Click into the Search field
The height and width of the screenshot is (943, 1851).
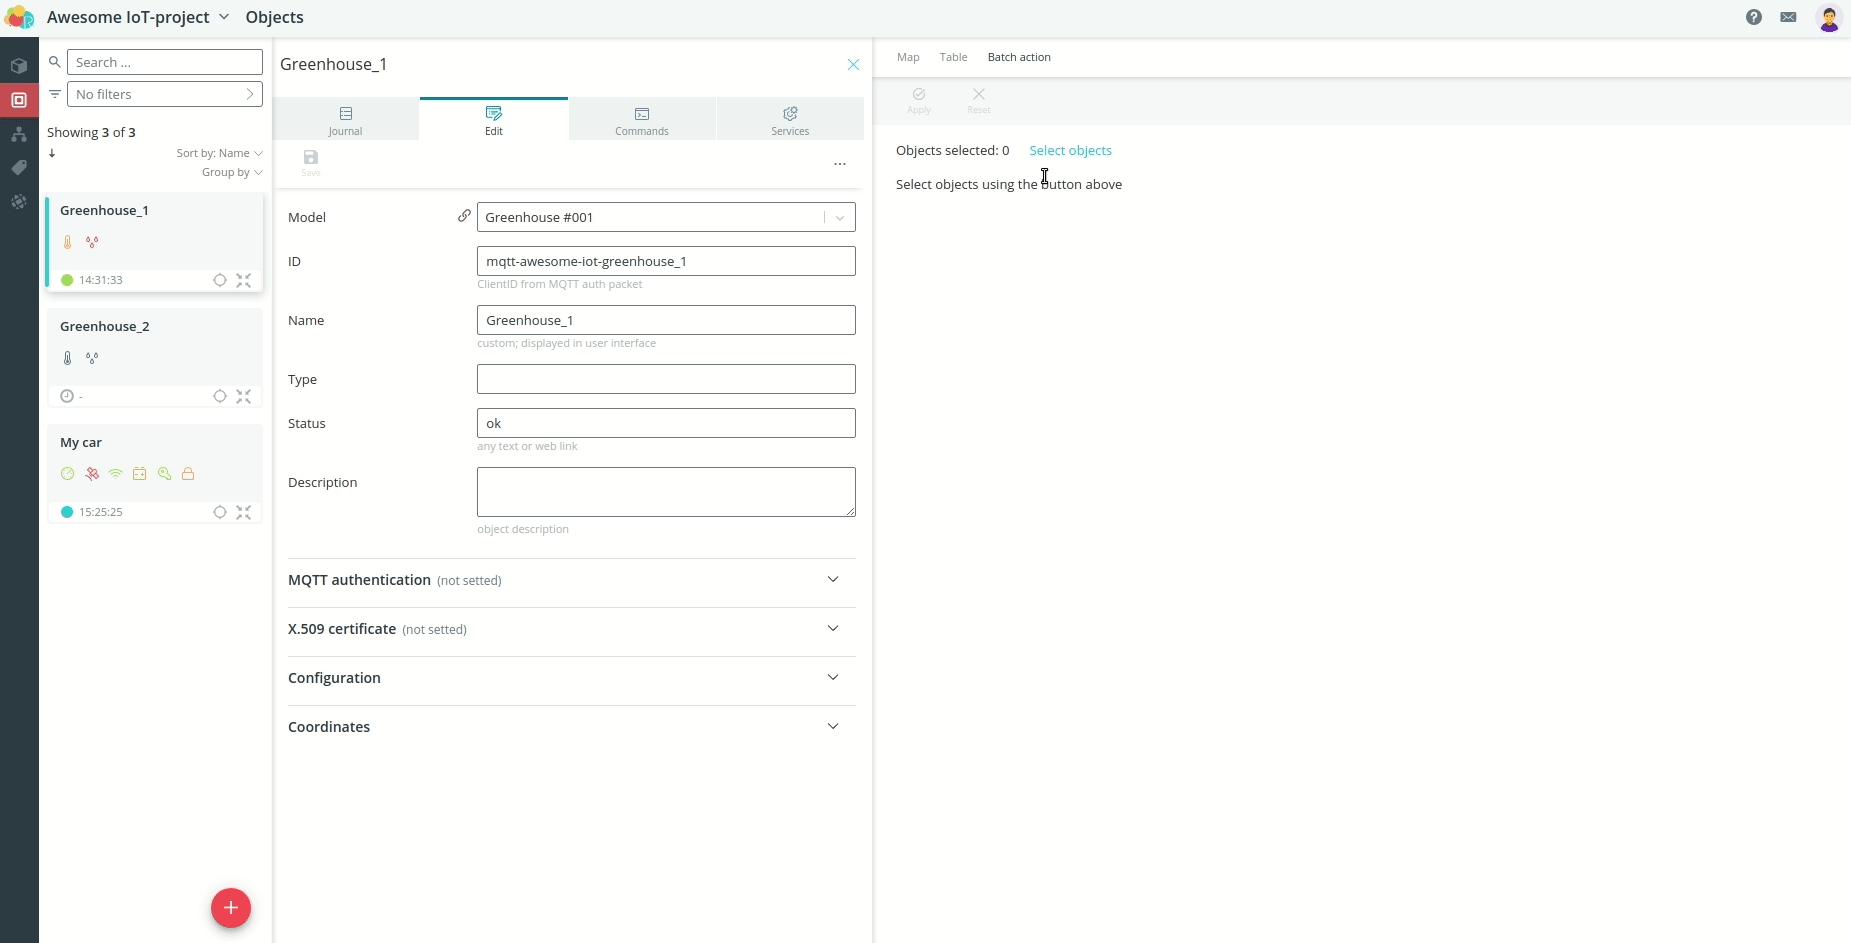pyautogui.click(x=165, y=62)
